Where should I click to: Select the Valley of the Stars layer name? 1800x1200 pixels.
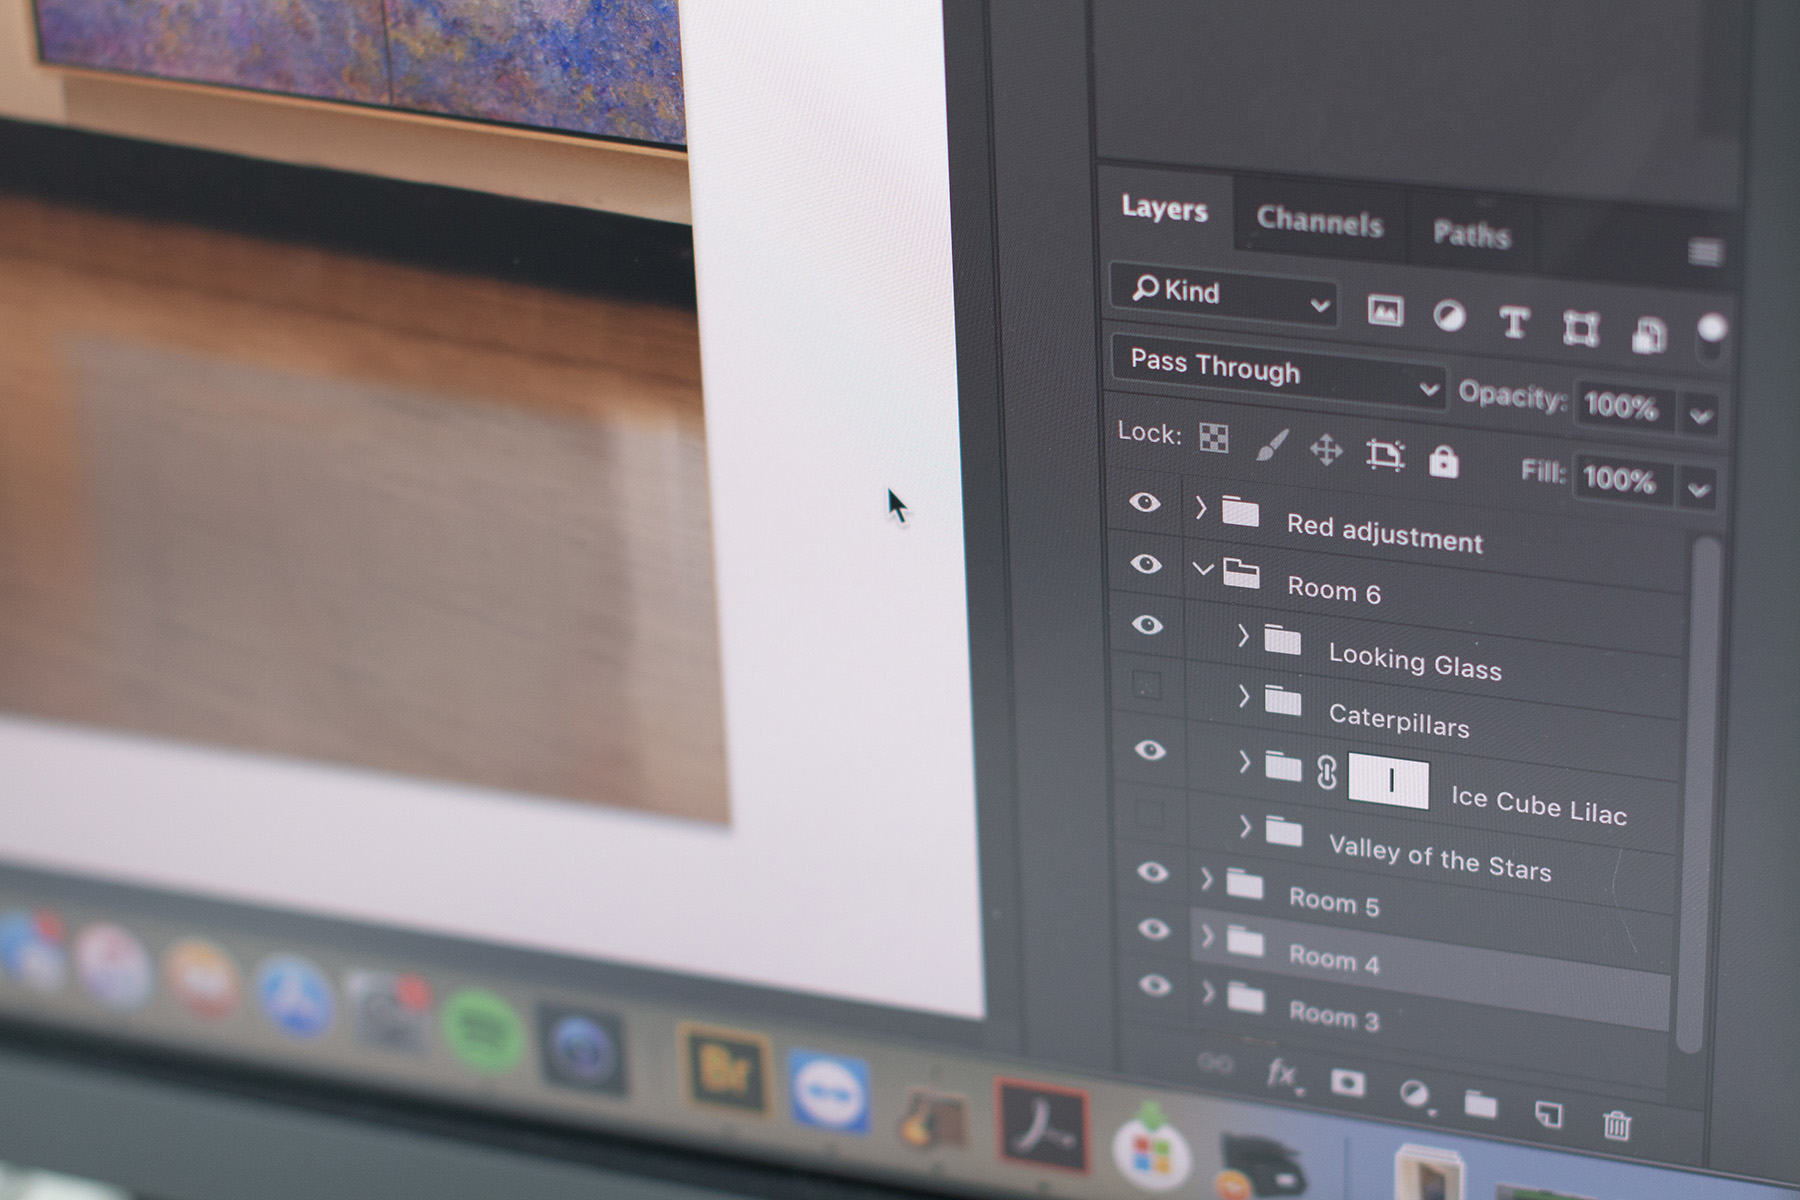click(x=1440, y=858)
